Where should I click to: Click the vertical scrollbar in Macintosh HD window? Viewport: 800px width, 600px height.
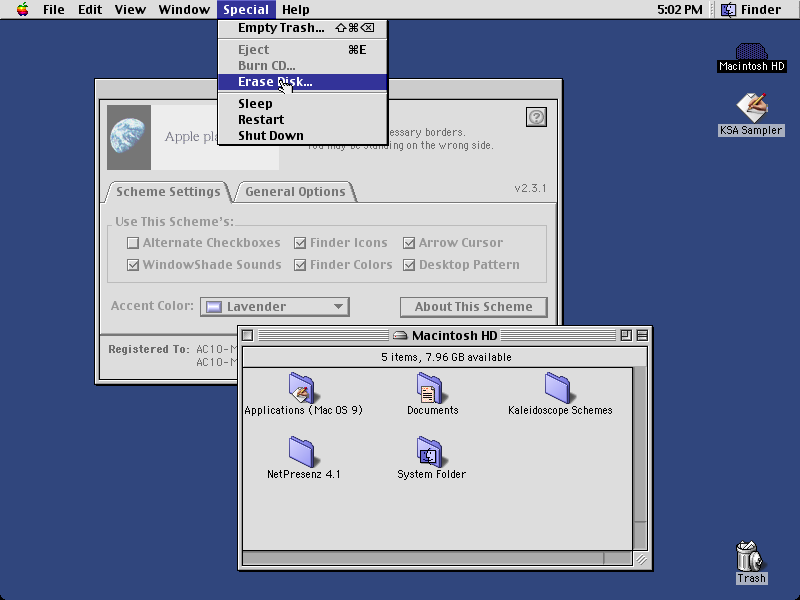[x=640, y=458]
